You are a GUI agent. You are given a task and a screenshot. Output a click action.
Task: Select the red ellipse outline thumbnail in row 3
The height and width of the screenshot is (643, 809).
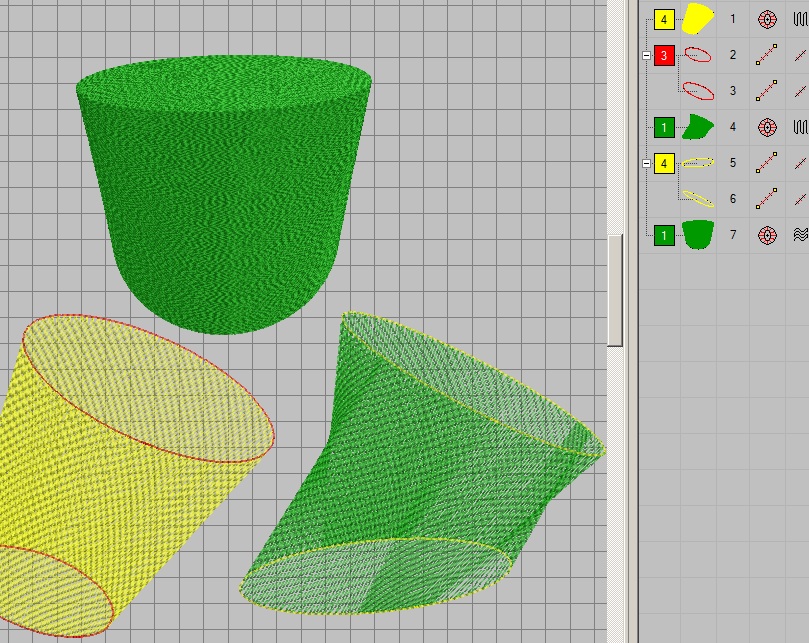click(x=698, y=91)
